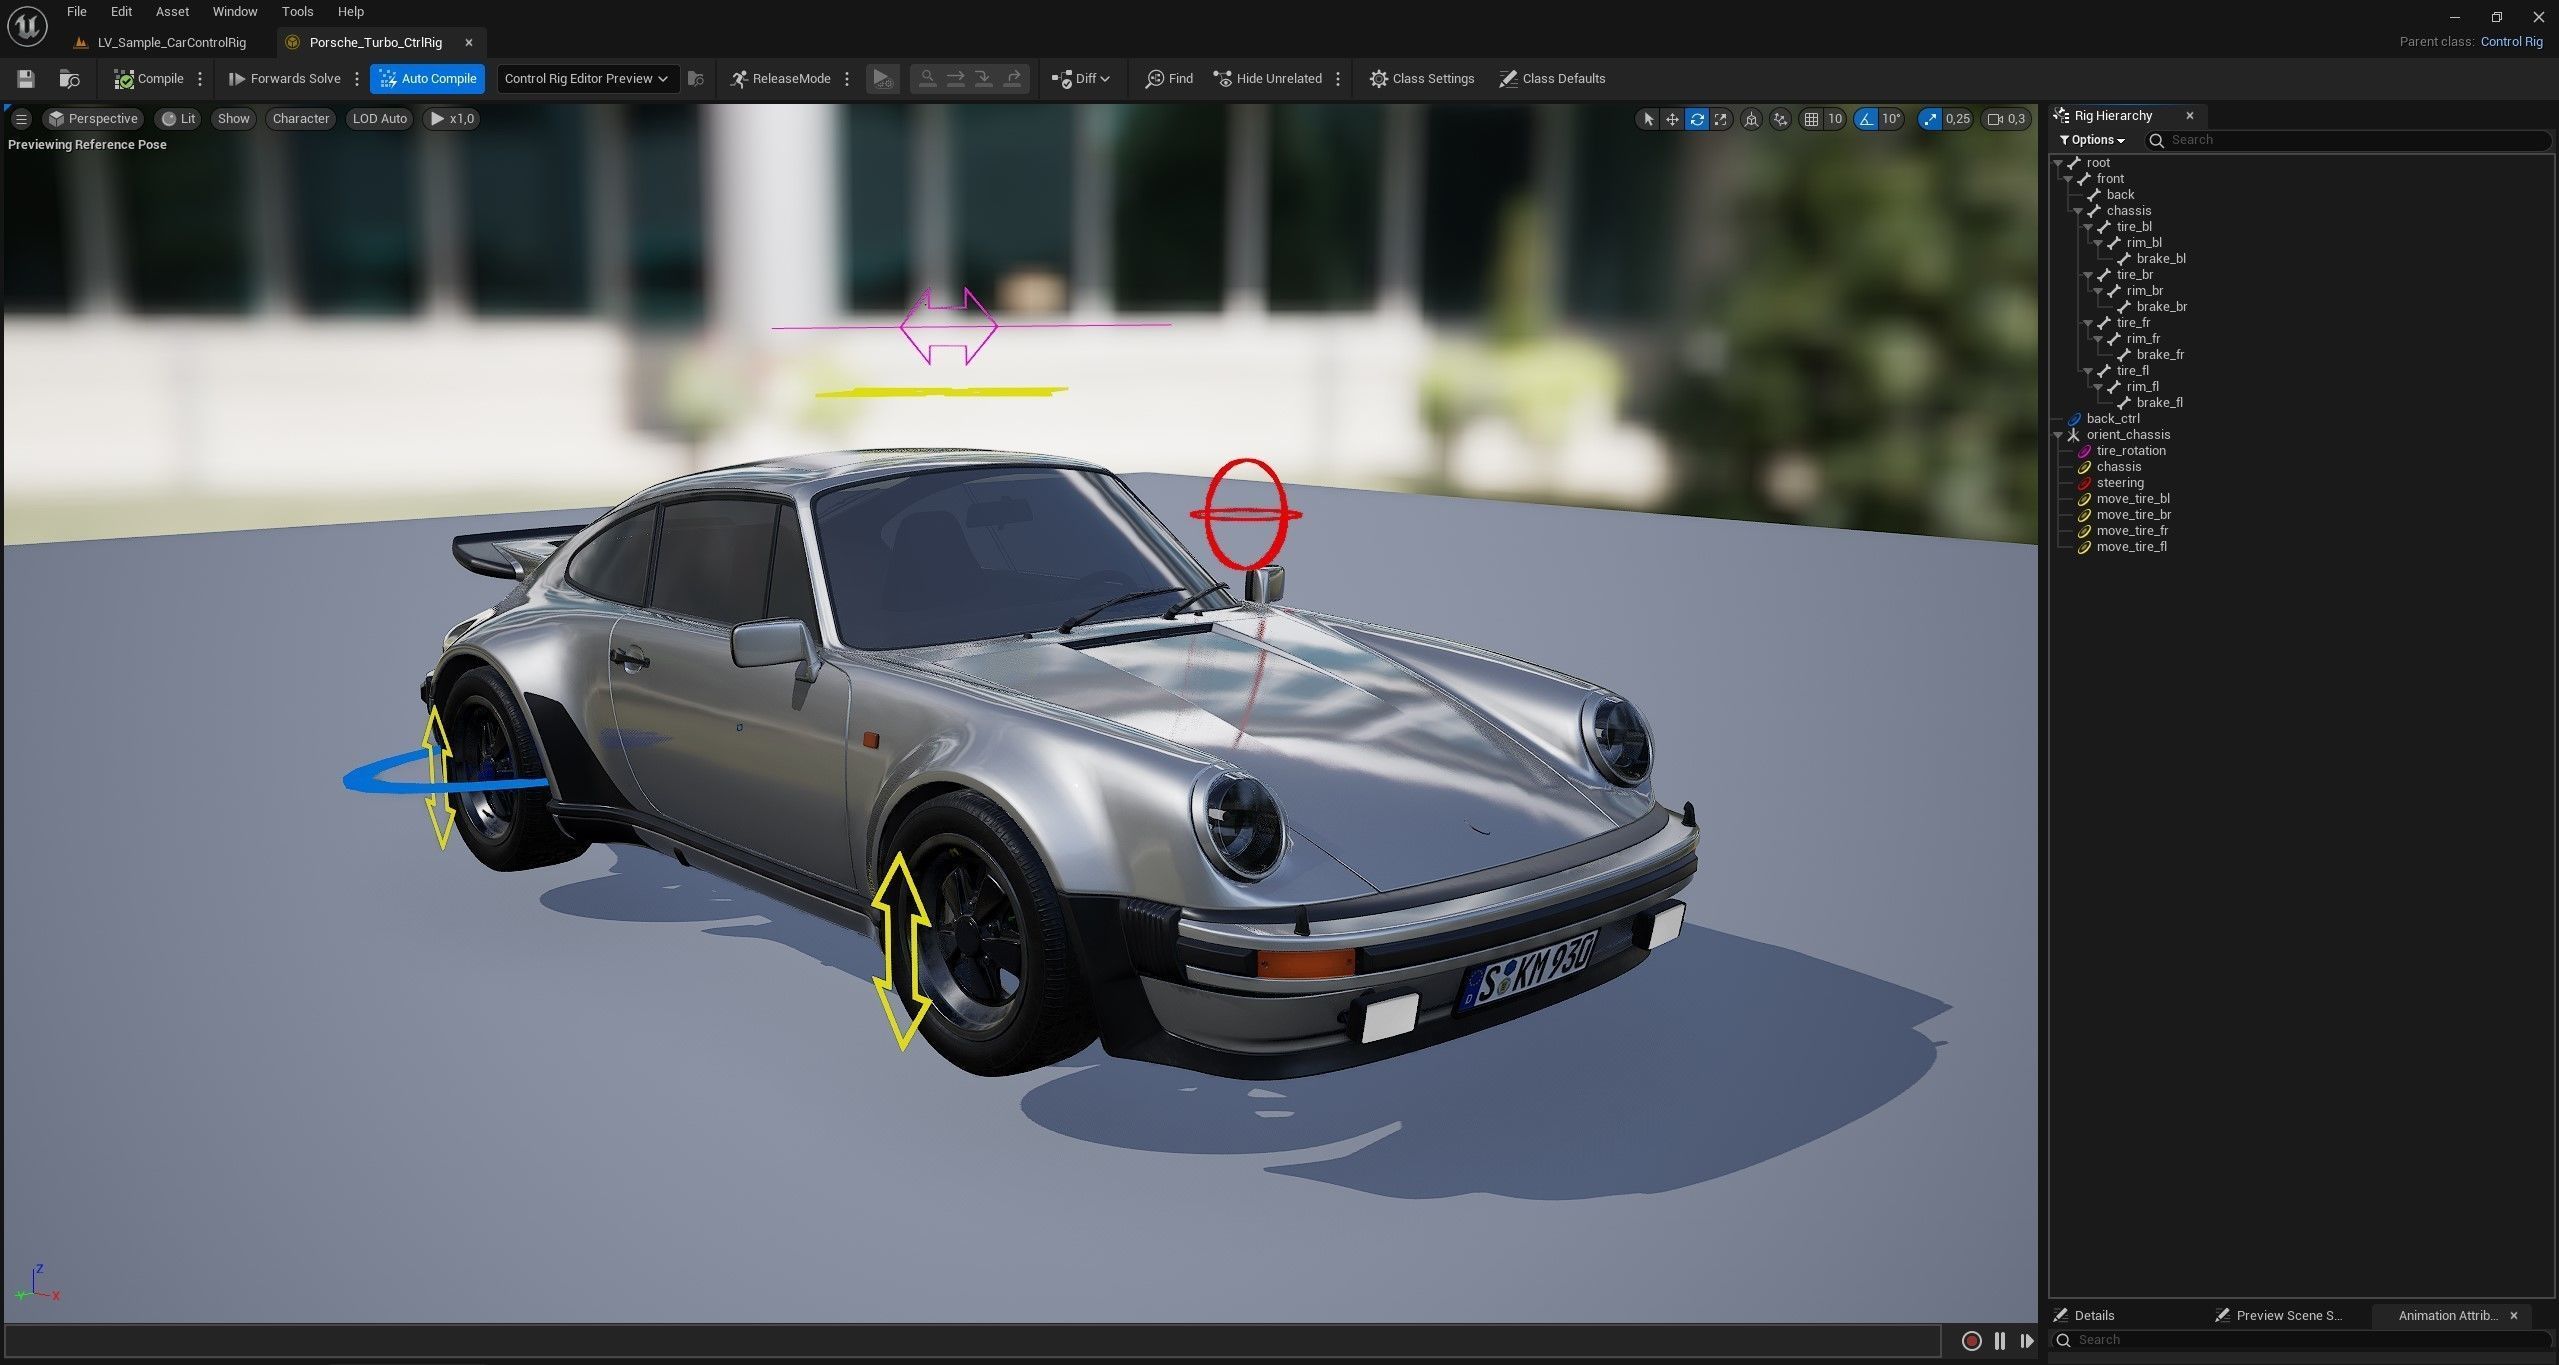2559x1365 pixels.
Task: Change rotation snap value 10°
Action: click(1891, 119)
